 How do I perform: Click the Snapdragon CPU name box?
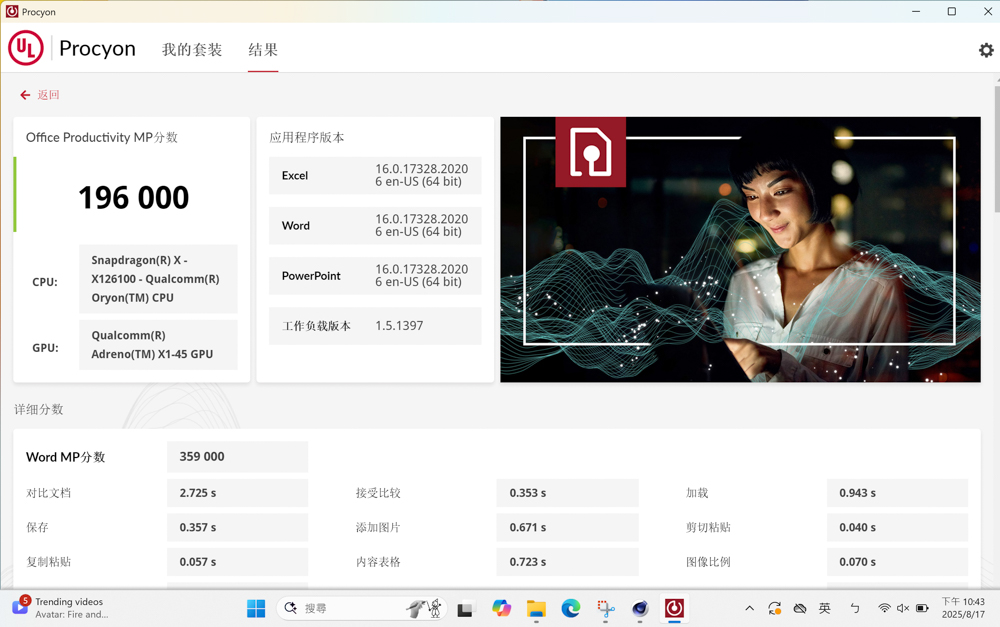[x=158, y=279]
